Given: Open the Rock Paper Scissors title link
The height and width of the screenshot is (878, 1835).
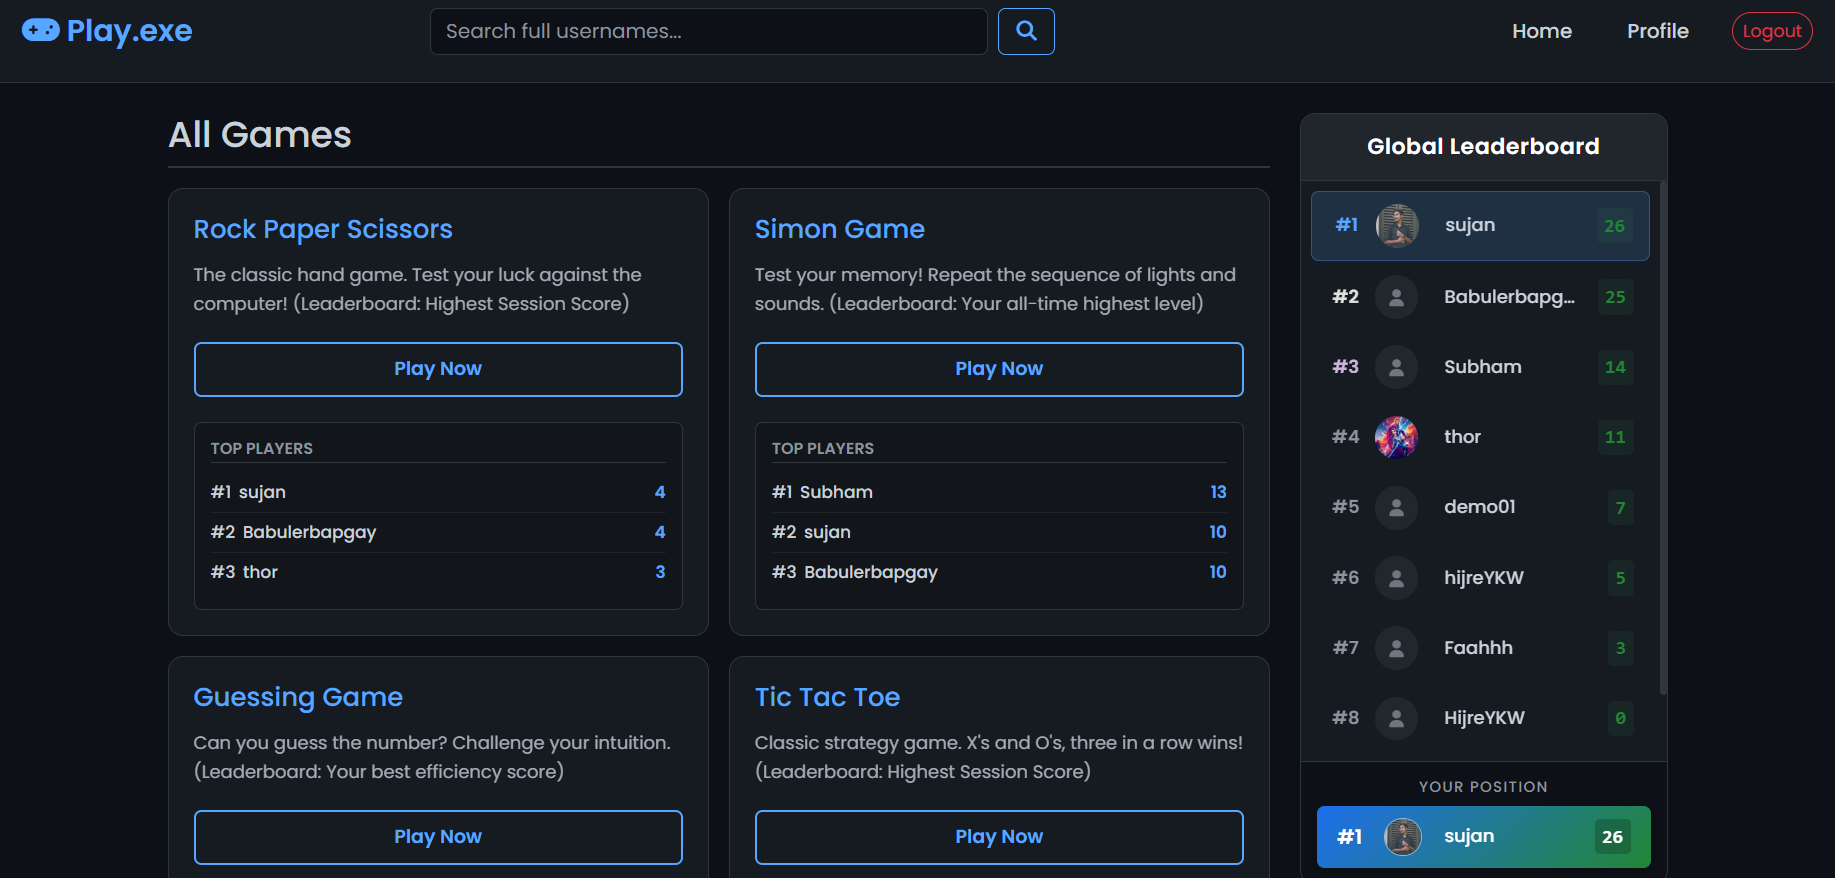Looking at the screenshot, I should click(x=323, y=229).
